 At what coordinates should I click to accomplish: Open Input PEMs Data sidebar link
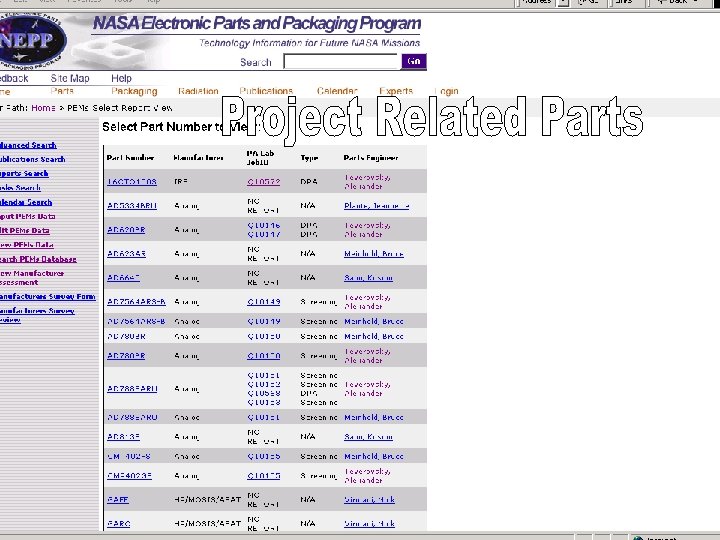[28, 216]
